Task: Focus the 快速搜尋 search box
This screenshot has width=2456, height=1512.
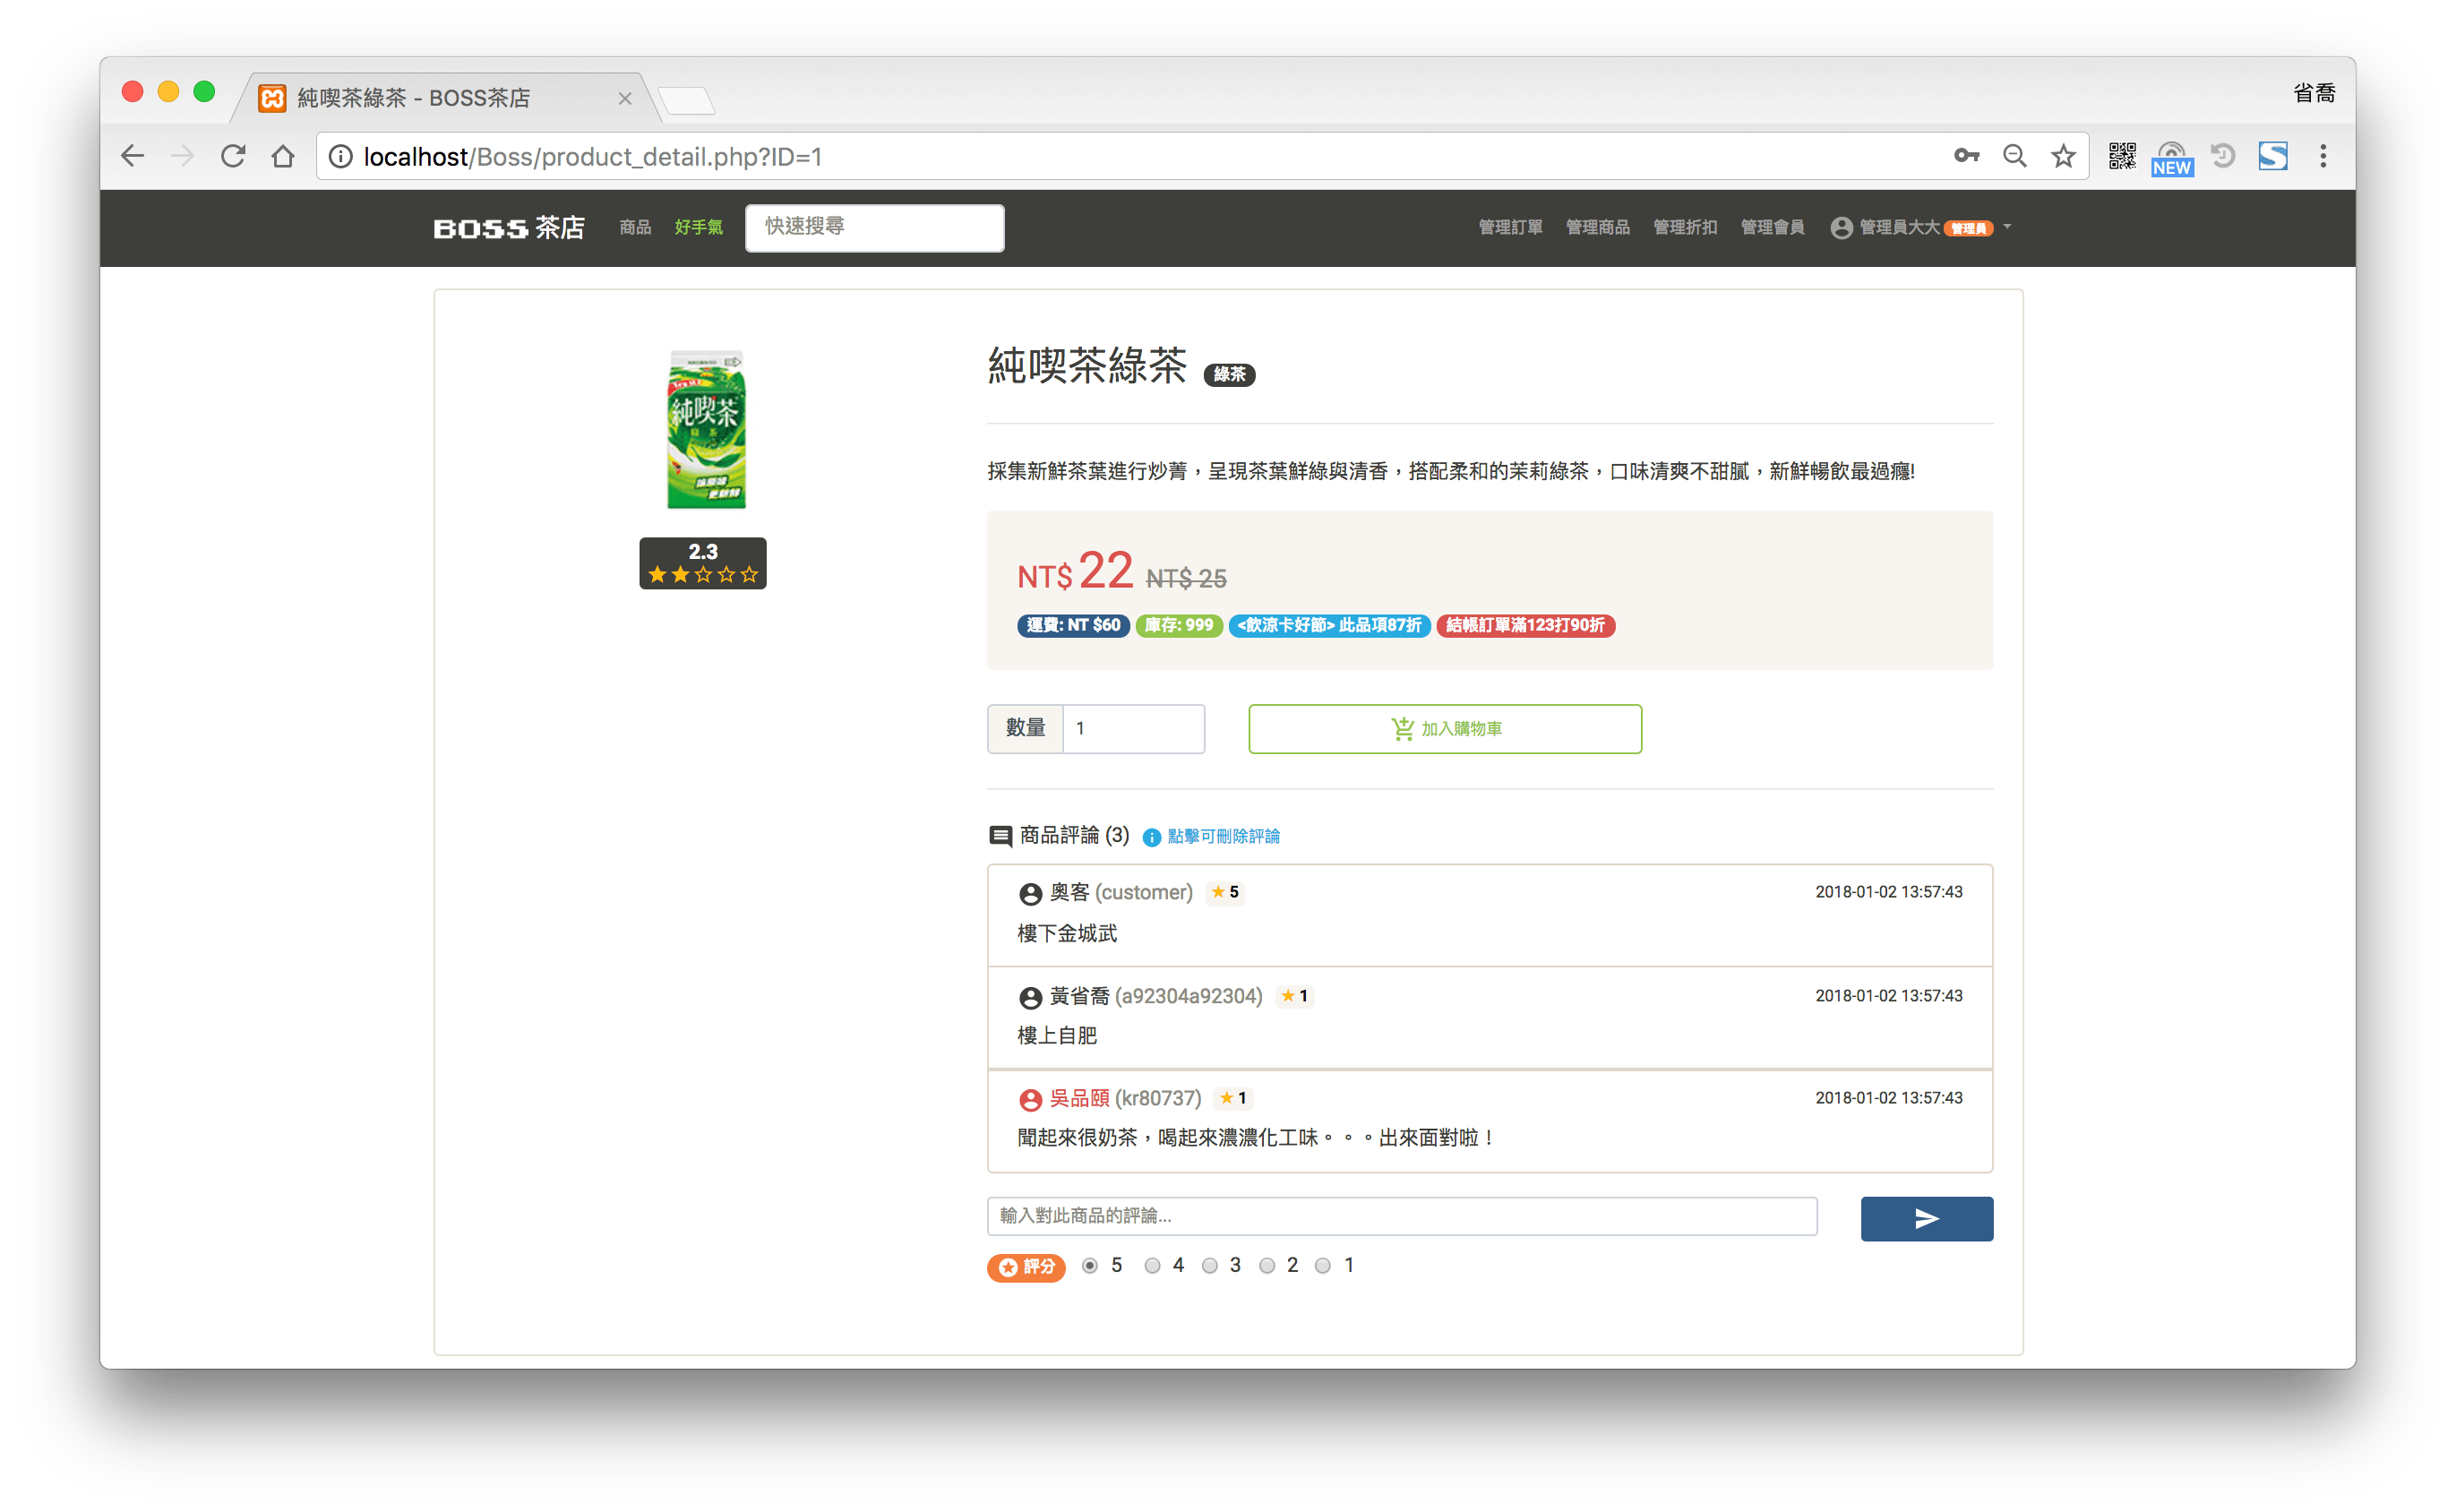Action: 874,227
